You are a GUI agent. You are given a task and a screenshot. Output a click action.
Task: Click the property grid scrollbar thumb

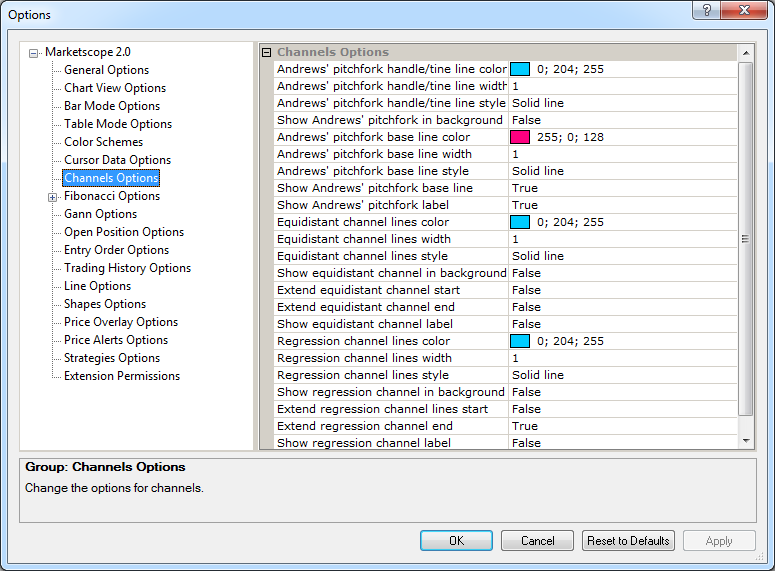(x=746, y=239)
